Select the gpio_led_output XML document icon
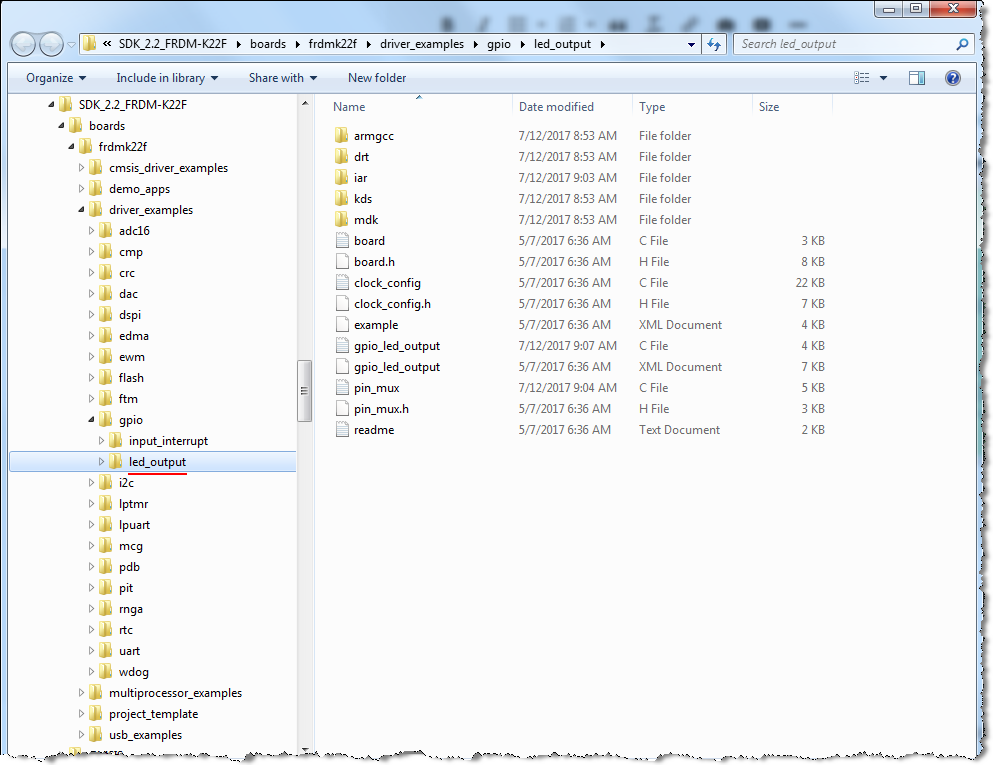Screen dimensions: 993x765 point(342,367)
